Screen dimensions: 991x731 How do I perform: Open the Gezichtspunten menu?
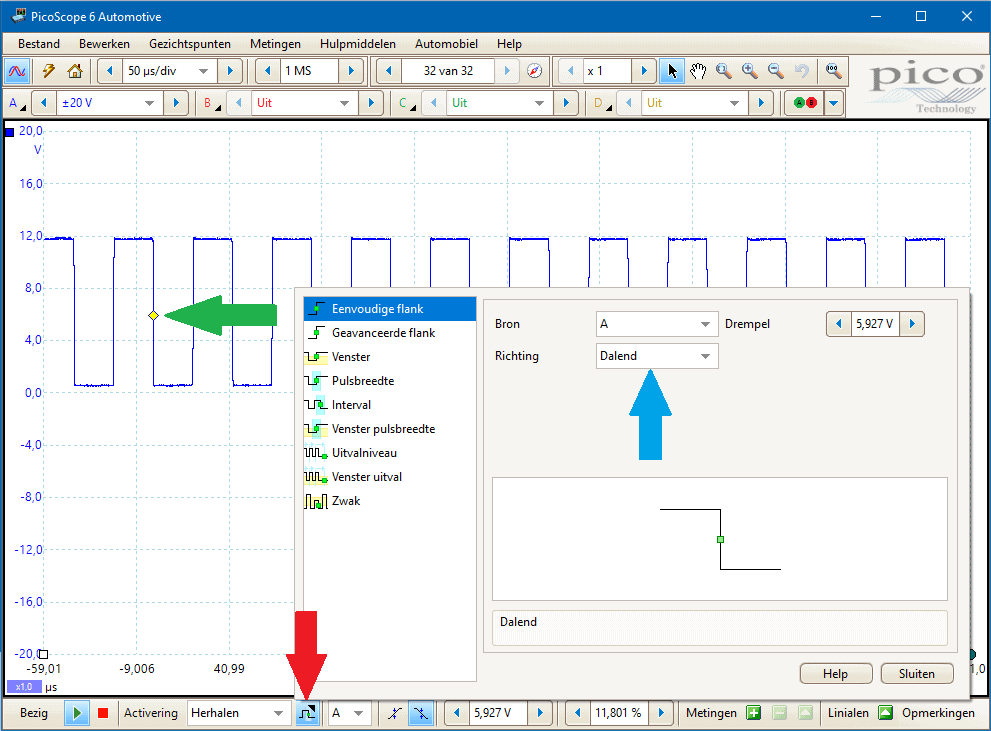point(190,44)
